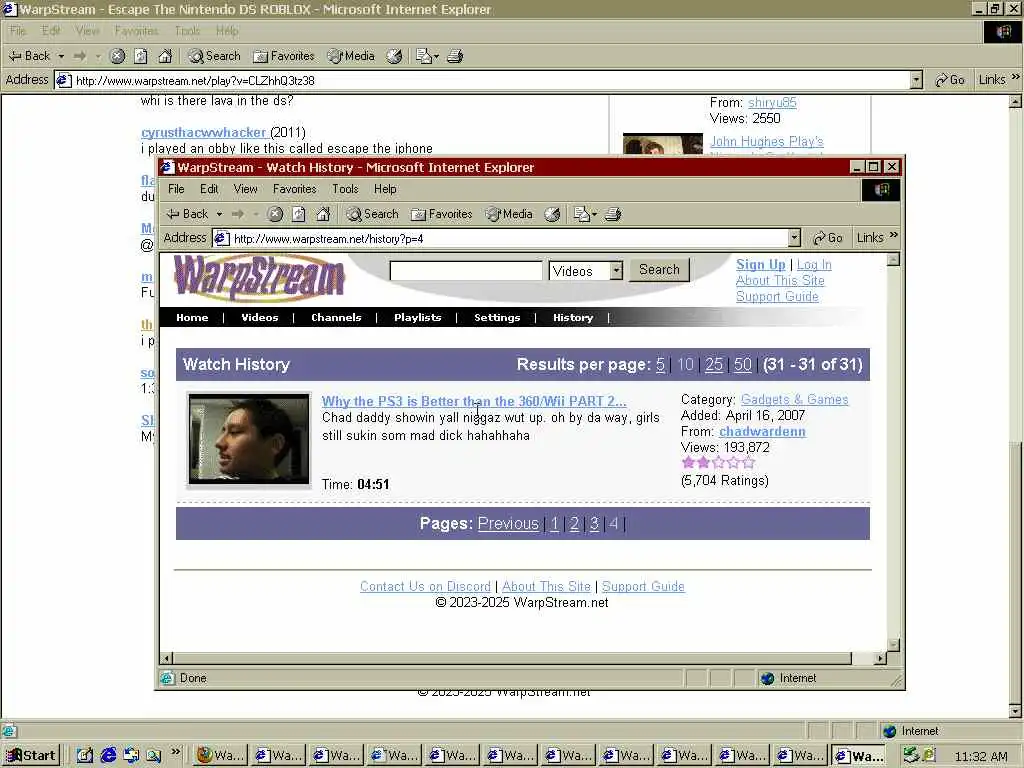This screenshot has height=768, width=1024.
Task: Open Firefox task button on taskbar
Action: 220,756
